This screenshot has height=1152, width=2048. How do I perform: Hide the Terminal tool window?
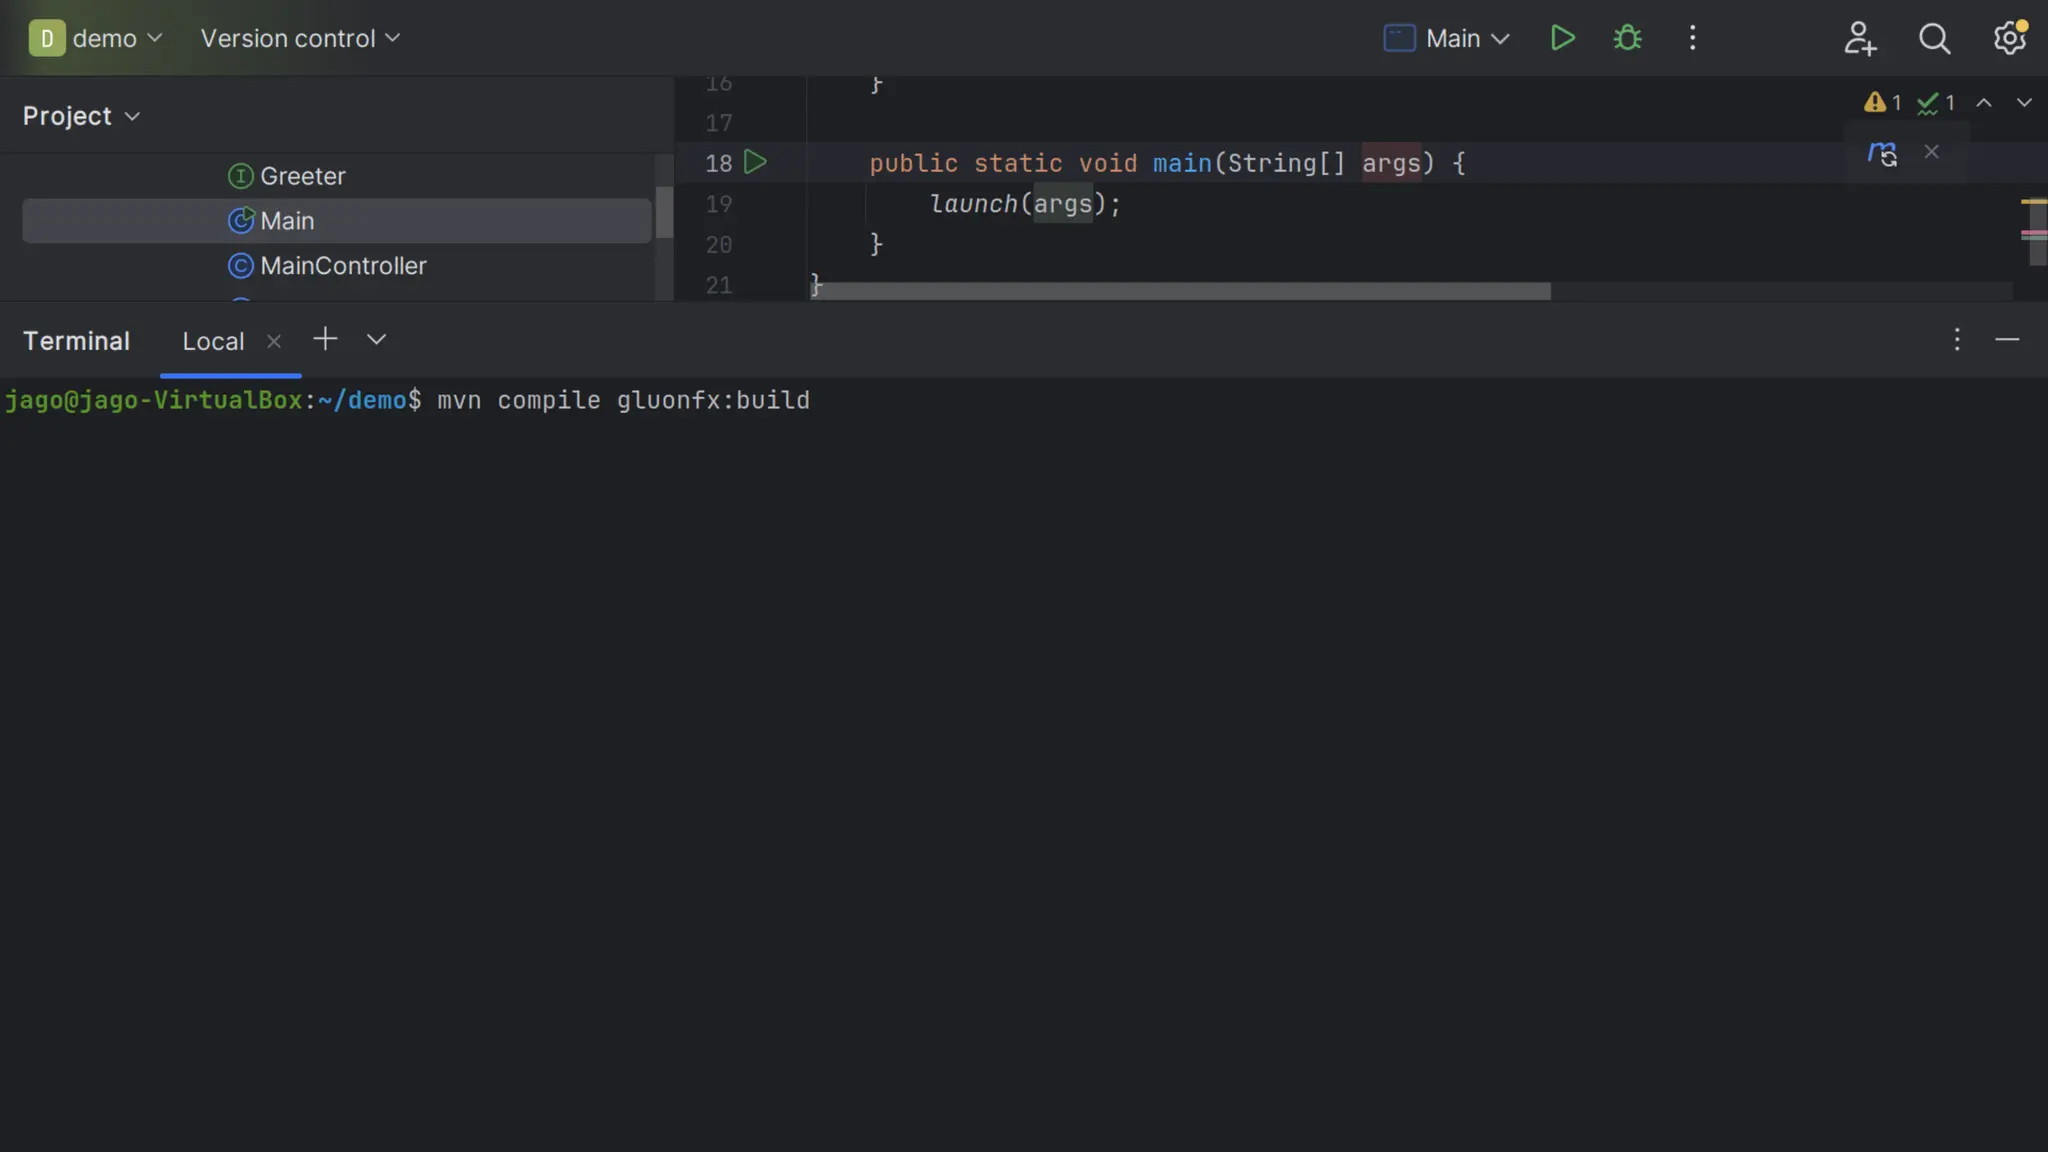[2007, 340]
